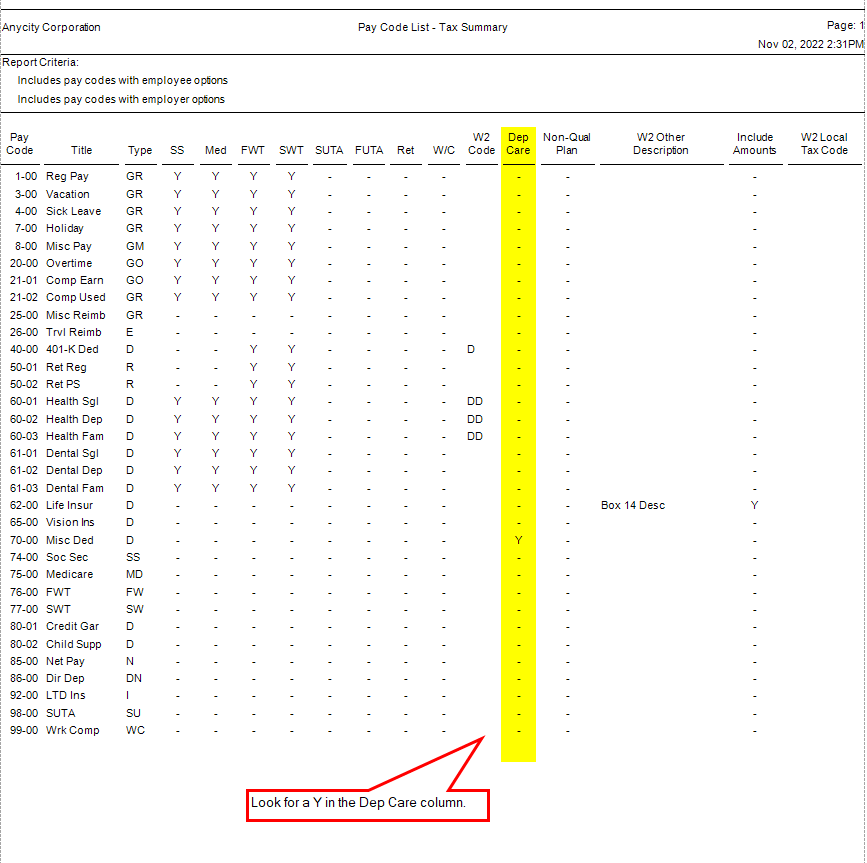Click the 'Title' column header
Screen dimensions: 867x863
point(81,150)
